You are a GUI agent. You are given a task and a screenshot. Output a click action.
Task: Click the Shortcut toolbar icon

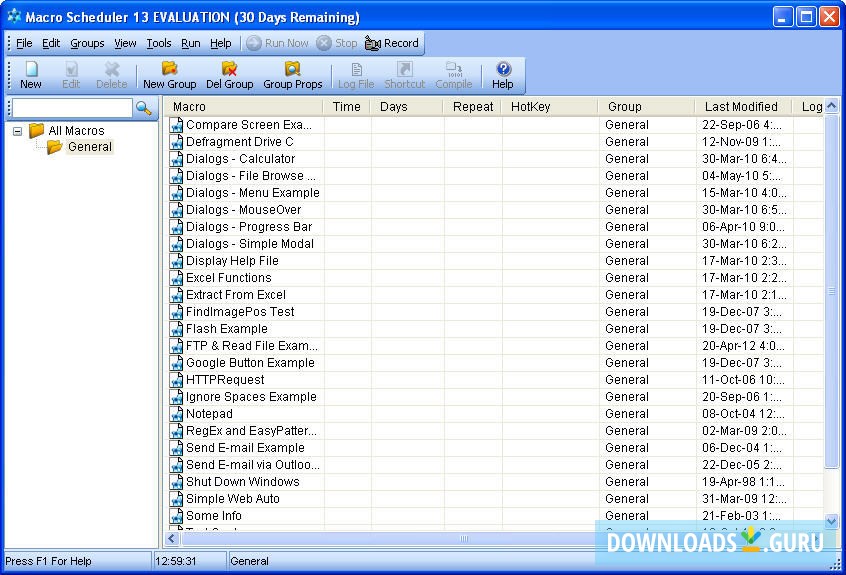pyautogui.click(x=405, y=75)
